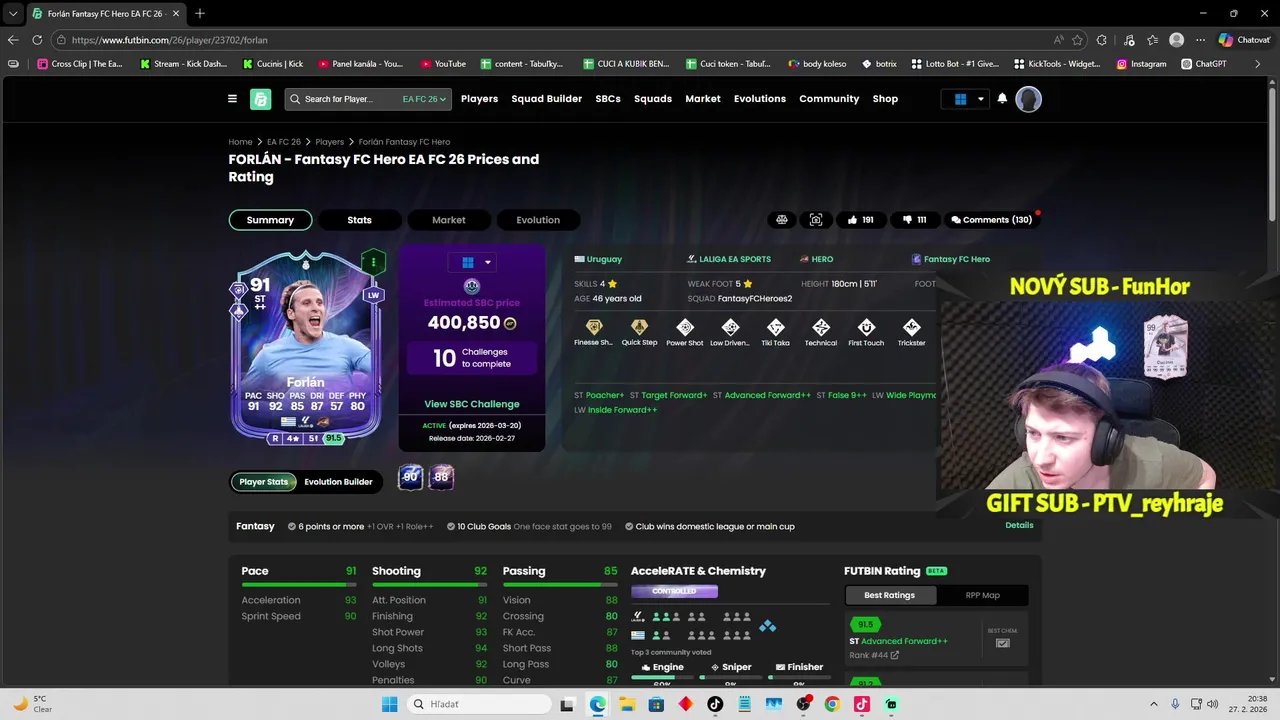Viewport: 1280px width, 720px height.
Task: Click the browser refresh icon
Action: click(x=37, y=40)
